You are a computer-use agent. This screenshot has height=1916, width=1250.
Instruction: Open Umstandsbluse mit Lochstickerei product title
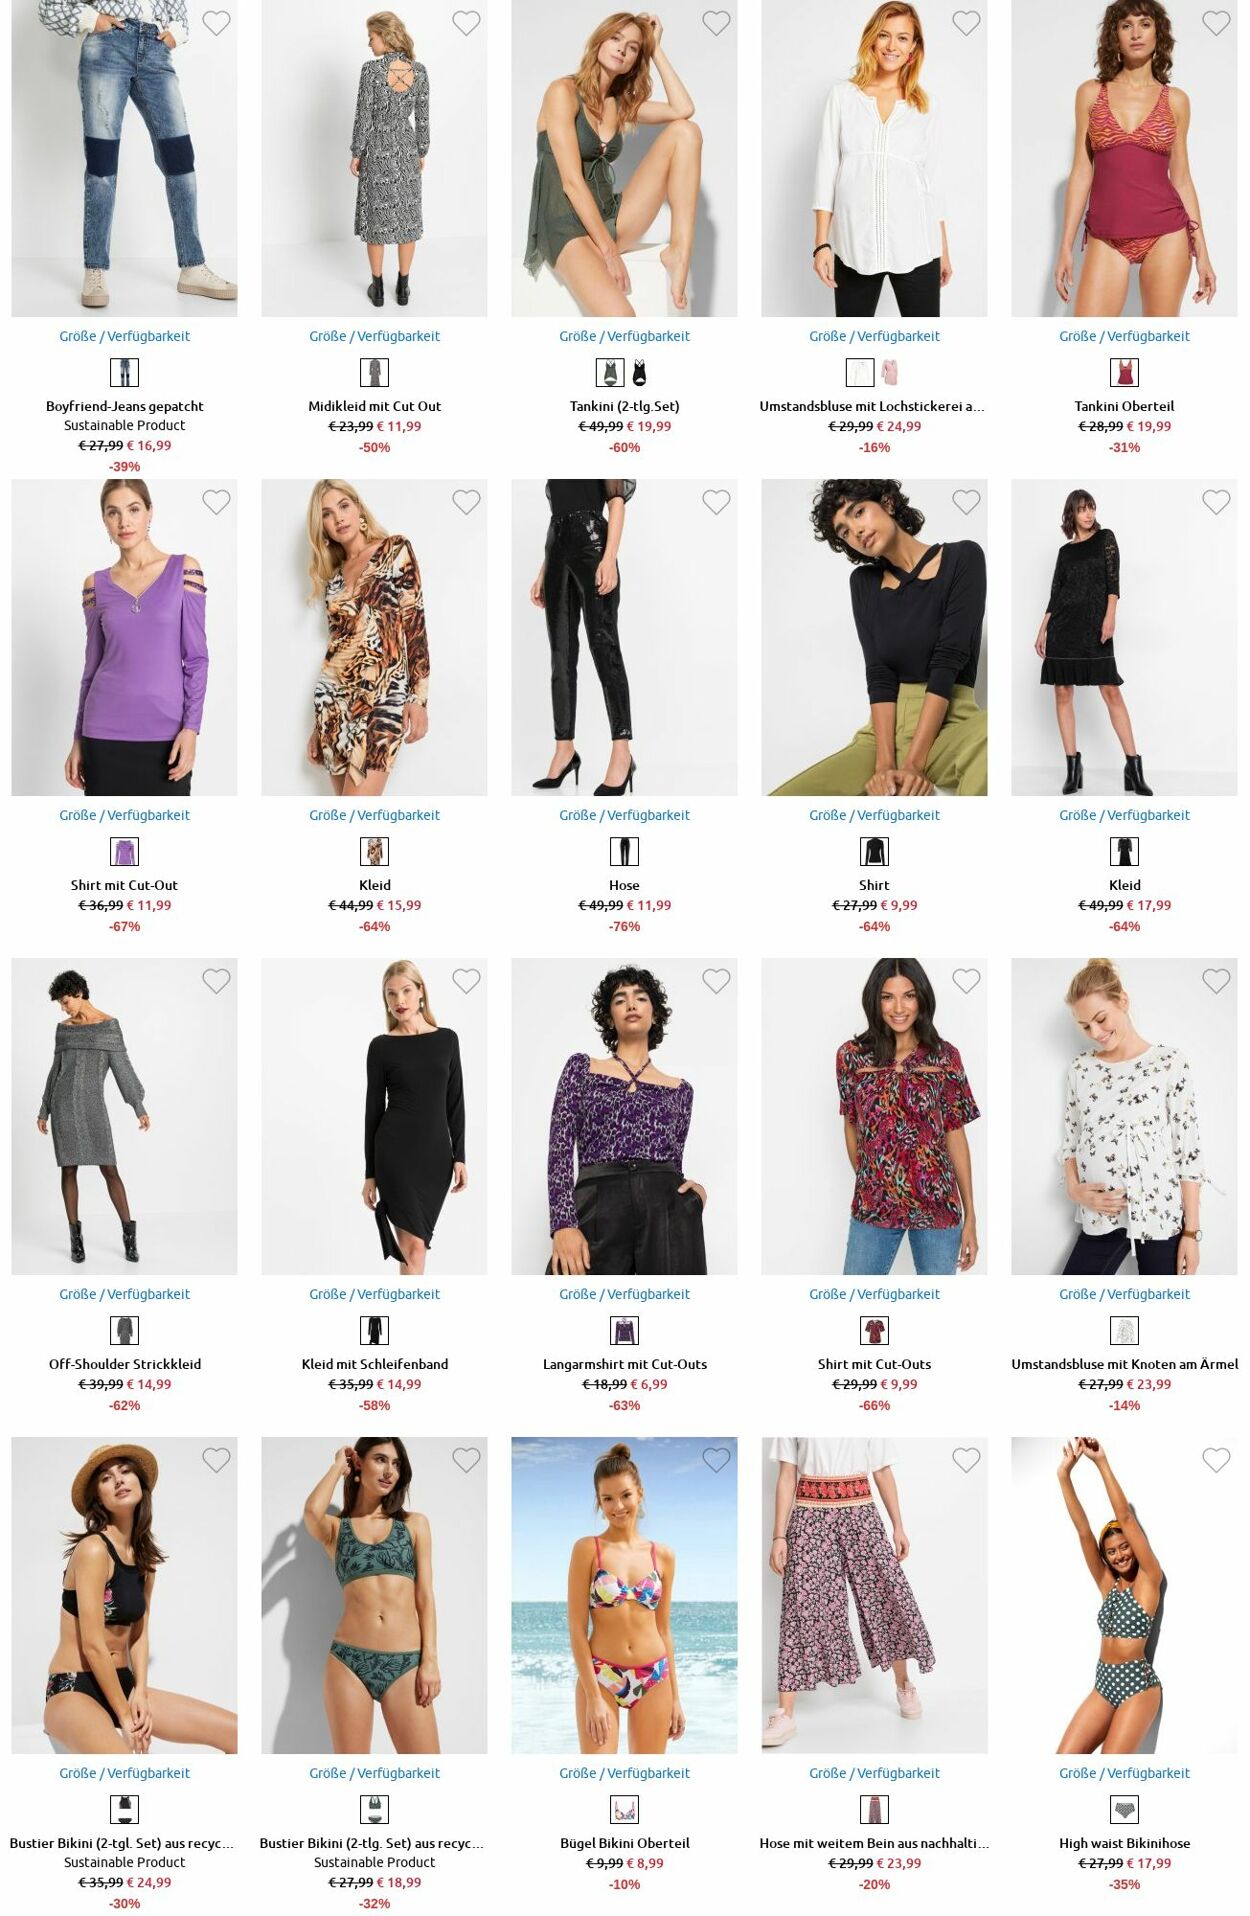click(872, 406)
